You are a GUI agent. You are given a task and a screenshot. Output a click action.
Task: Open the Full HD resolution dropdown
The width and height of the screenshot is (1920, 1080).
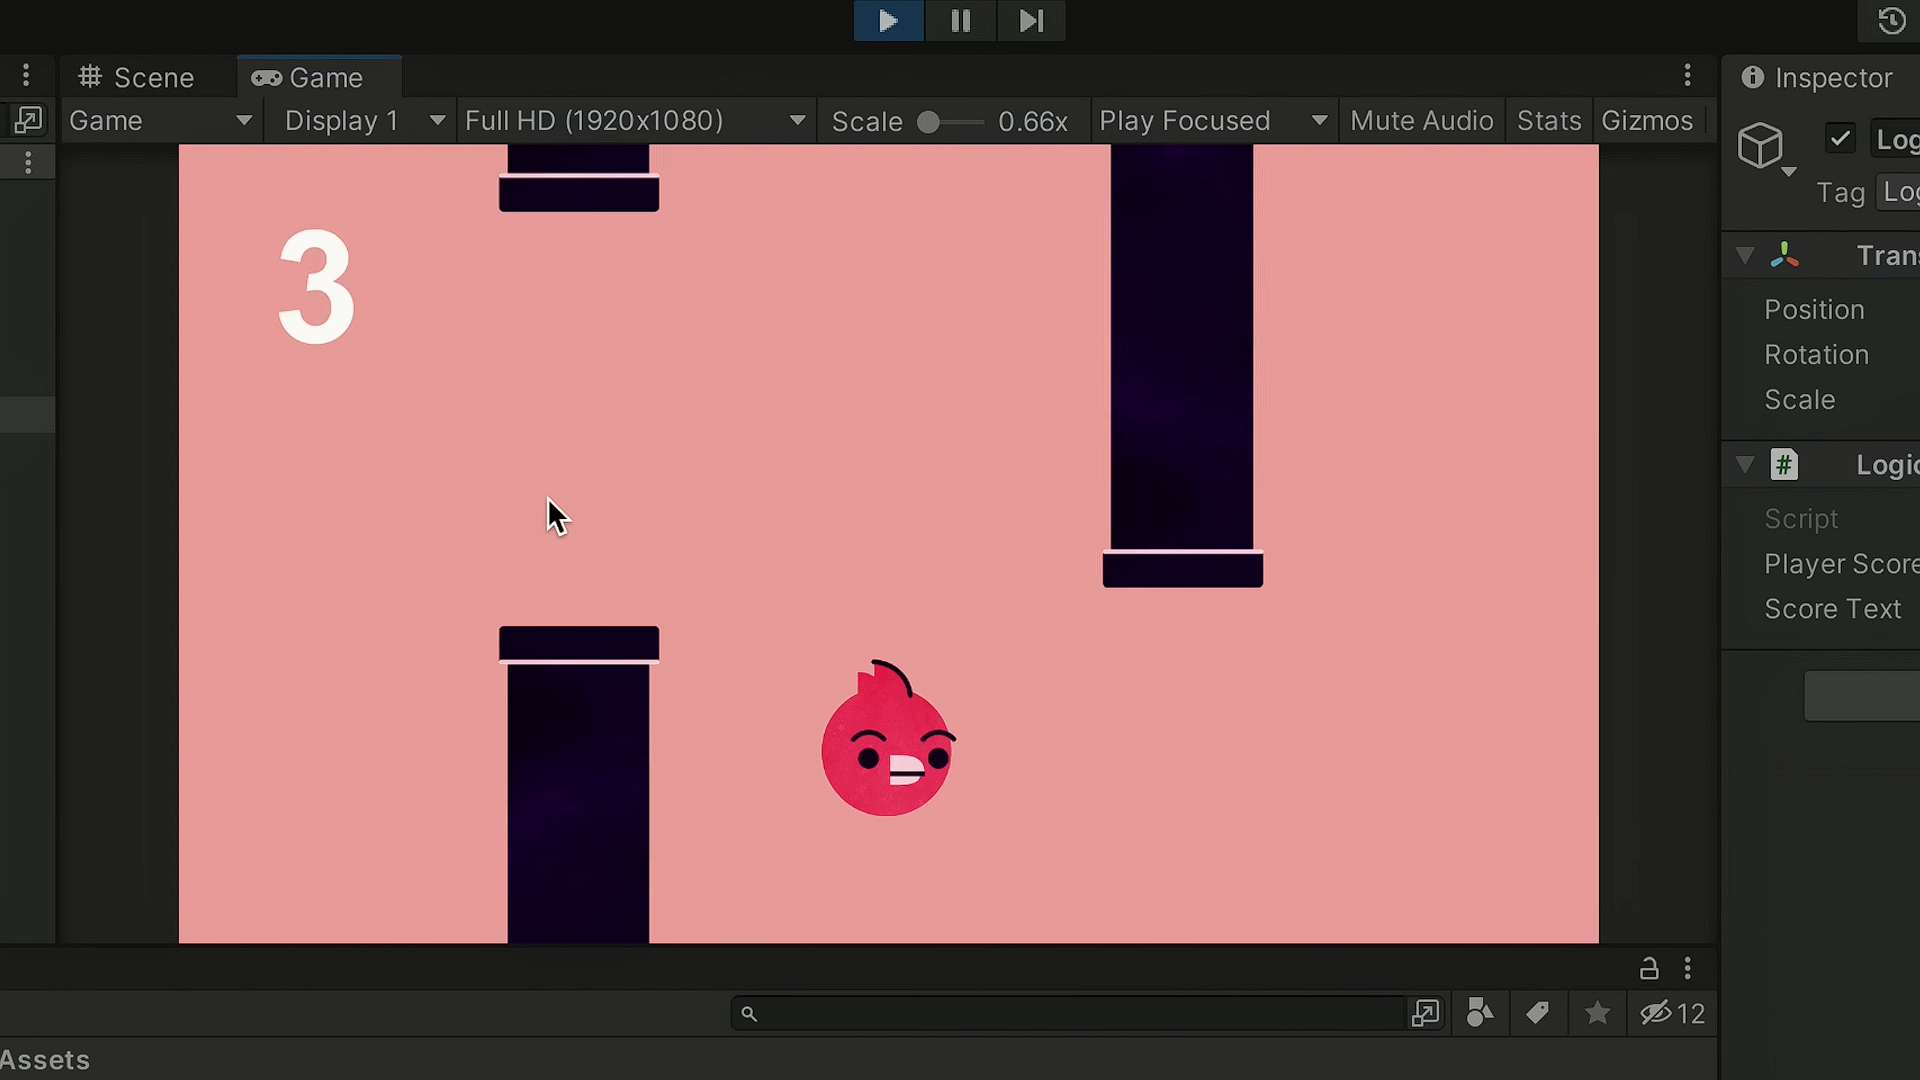click(635, 121)
